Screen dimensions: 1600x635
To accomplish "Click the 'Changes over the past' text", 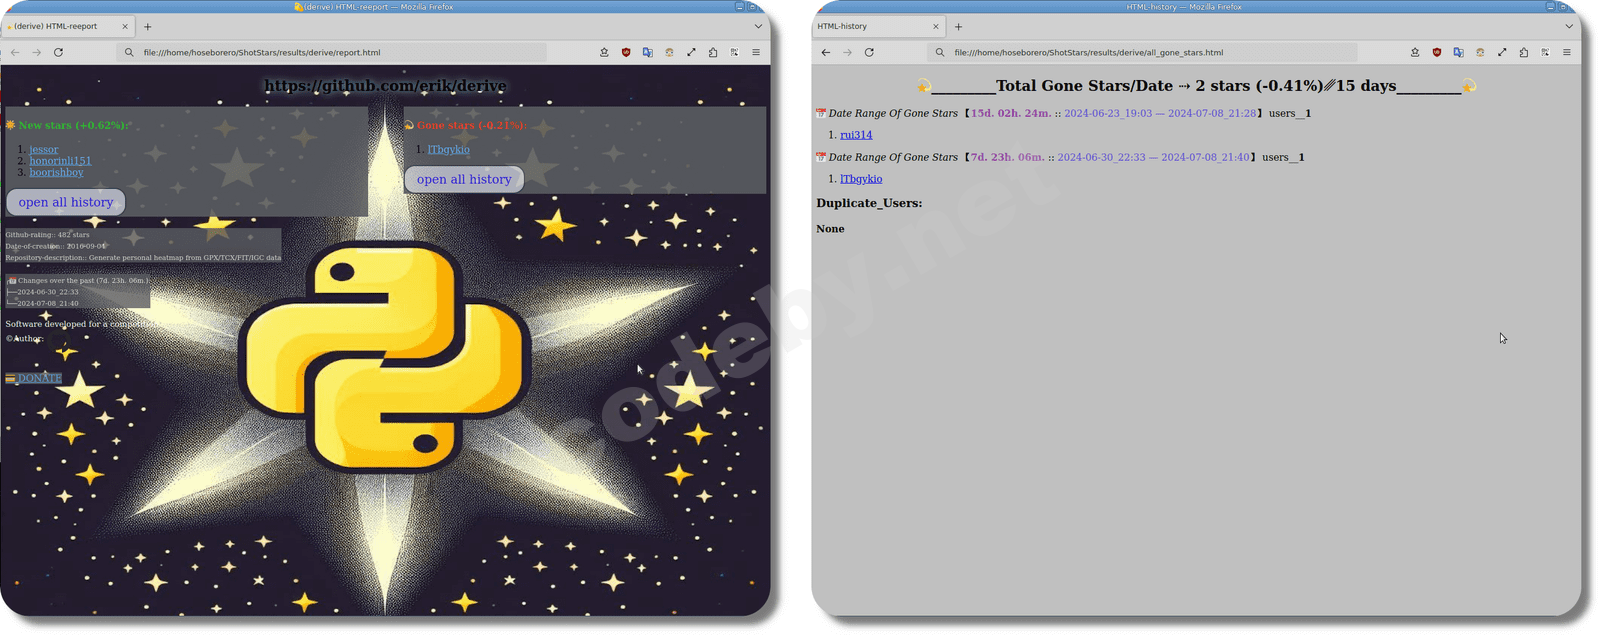I will [82, 281].
